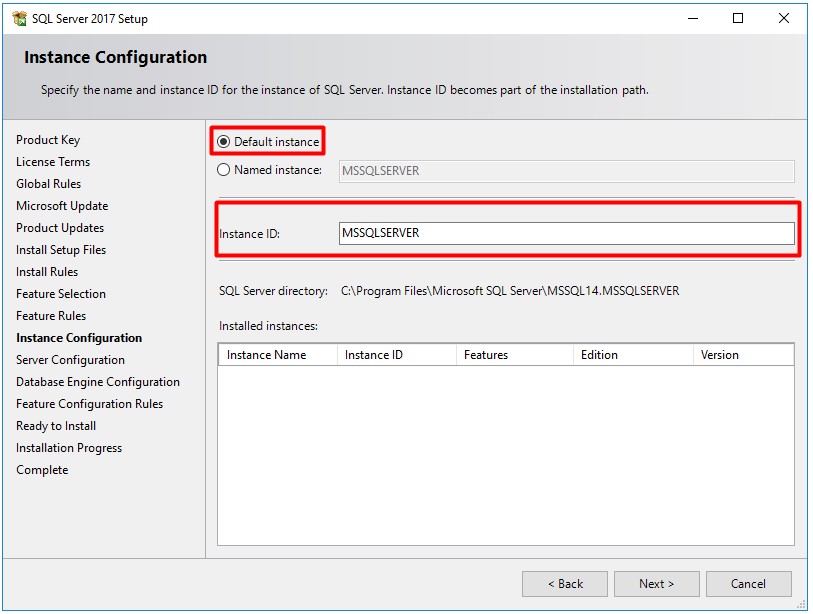Select Feature Selection in the sidebar
813x614 pixels.
tap(58, 293)
